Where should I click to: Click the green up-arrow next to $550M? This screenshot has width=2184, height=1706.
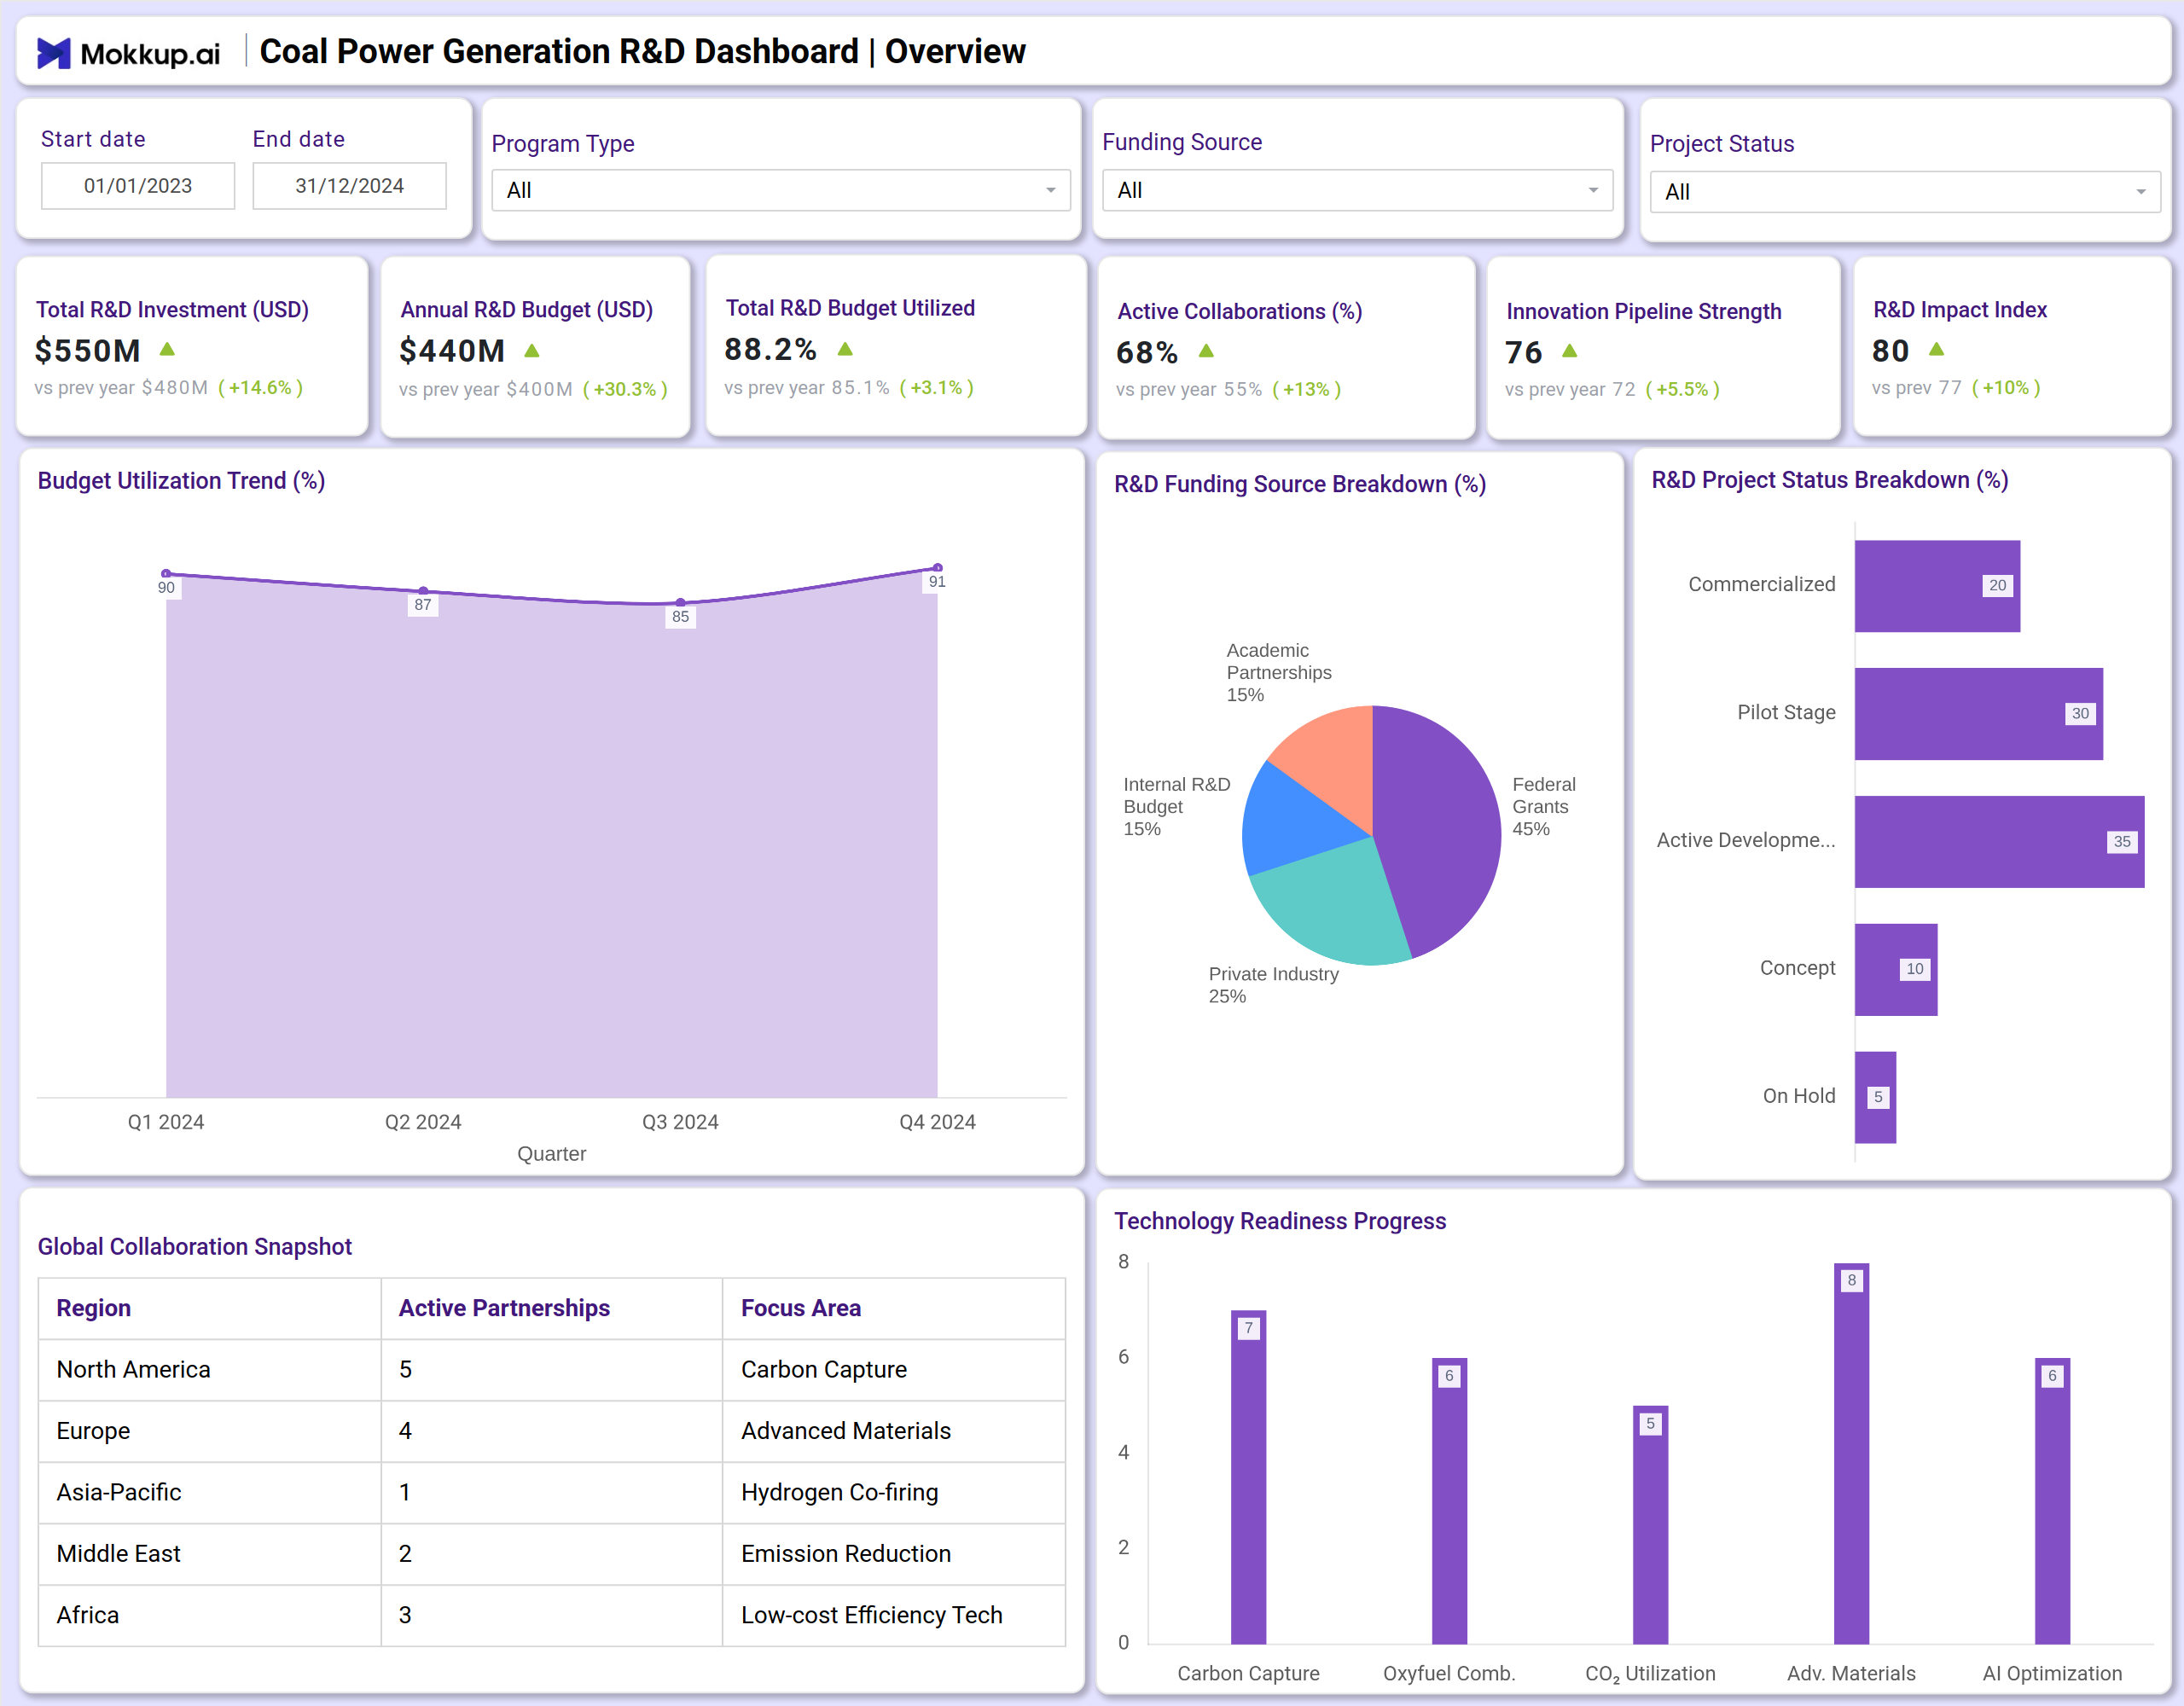[168, 349]
